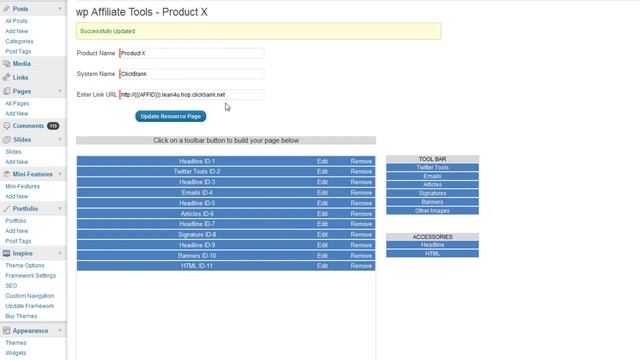Screen dimensions: 640x360
Task: Click the Comments bubble icon in sidebar
Action: pos(7,126)
